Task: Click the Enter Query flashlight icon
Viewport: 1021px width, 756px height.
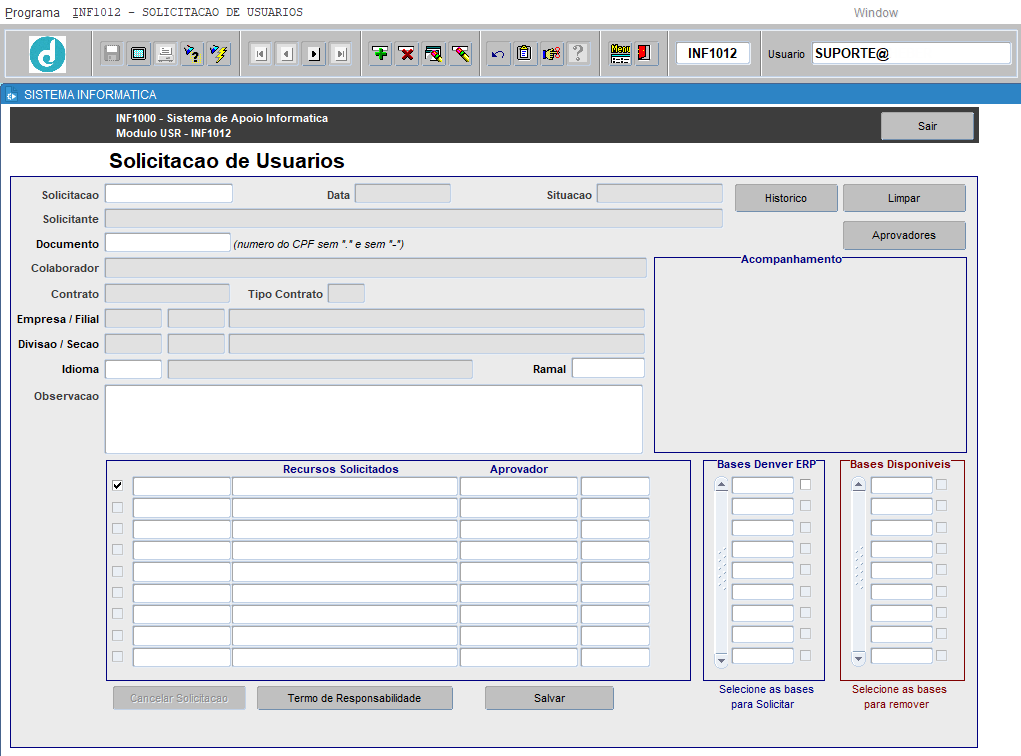Action: point(192,53)
